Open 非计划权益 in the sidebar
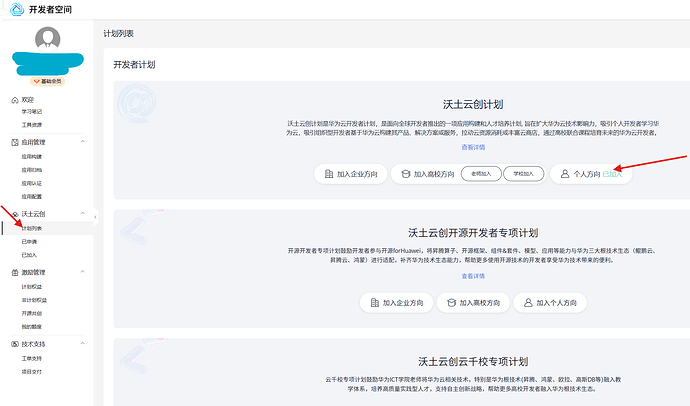The image size is (690, 406). click(x=34, y=300)
